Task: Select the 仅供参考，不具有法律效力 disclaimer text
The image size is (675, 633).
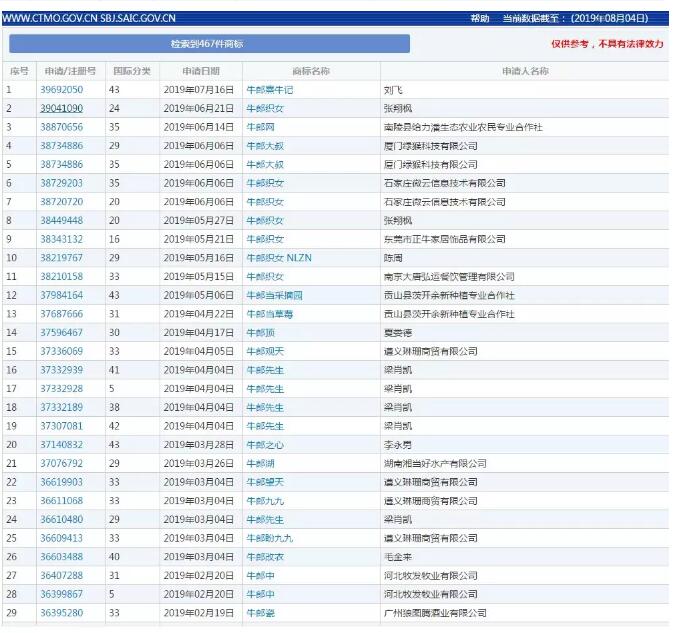Action: pos(607,44)
